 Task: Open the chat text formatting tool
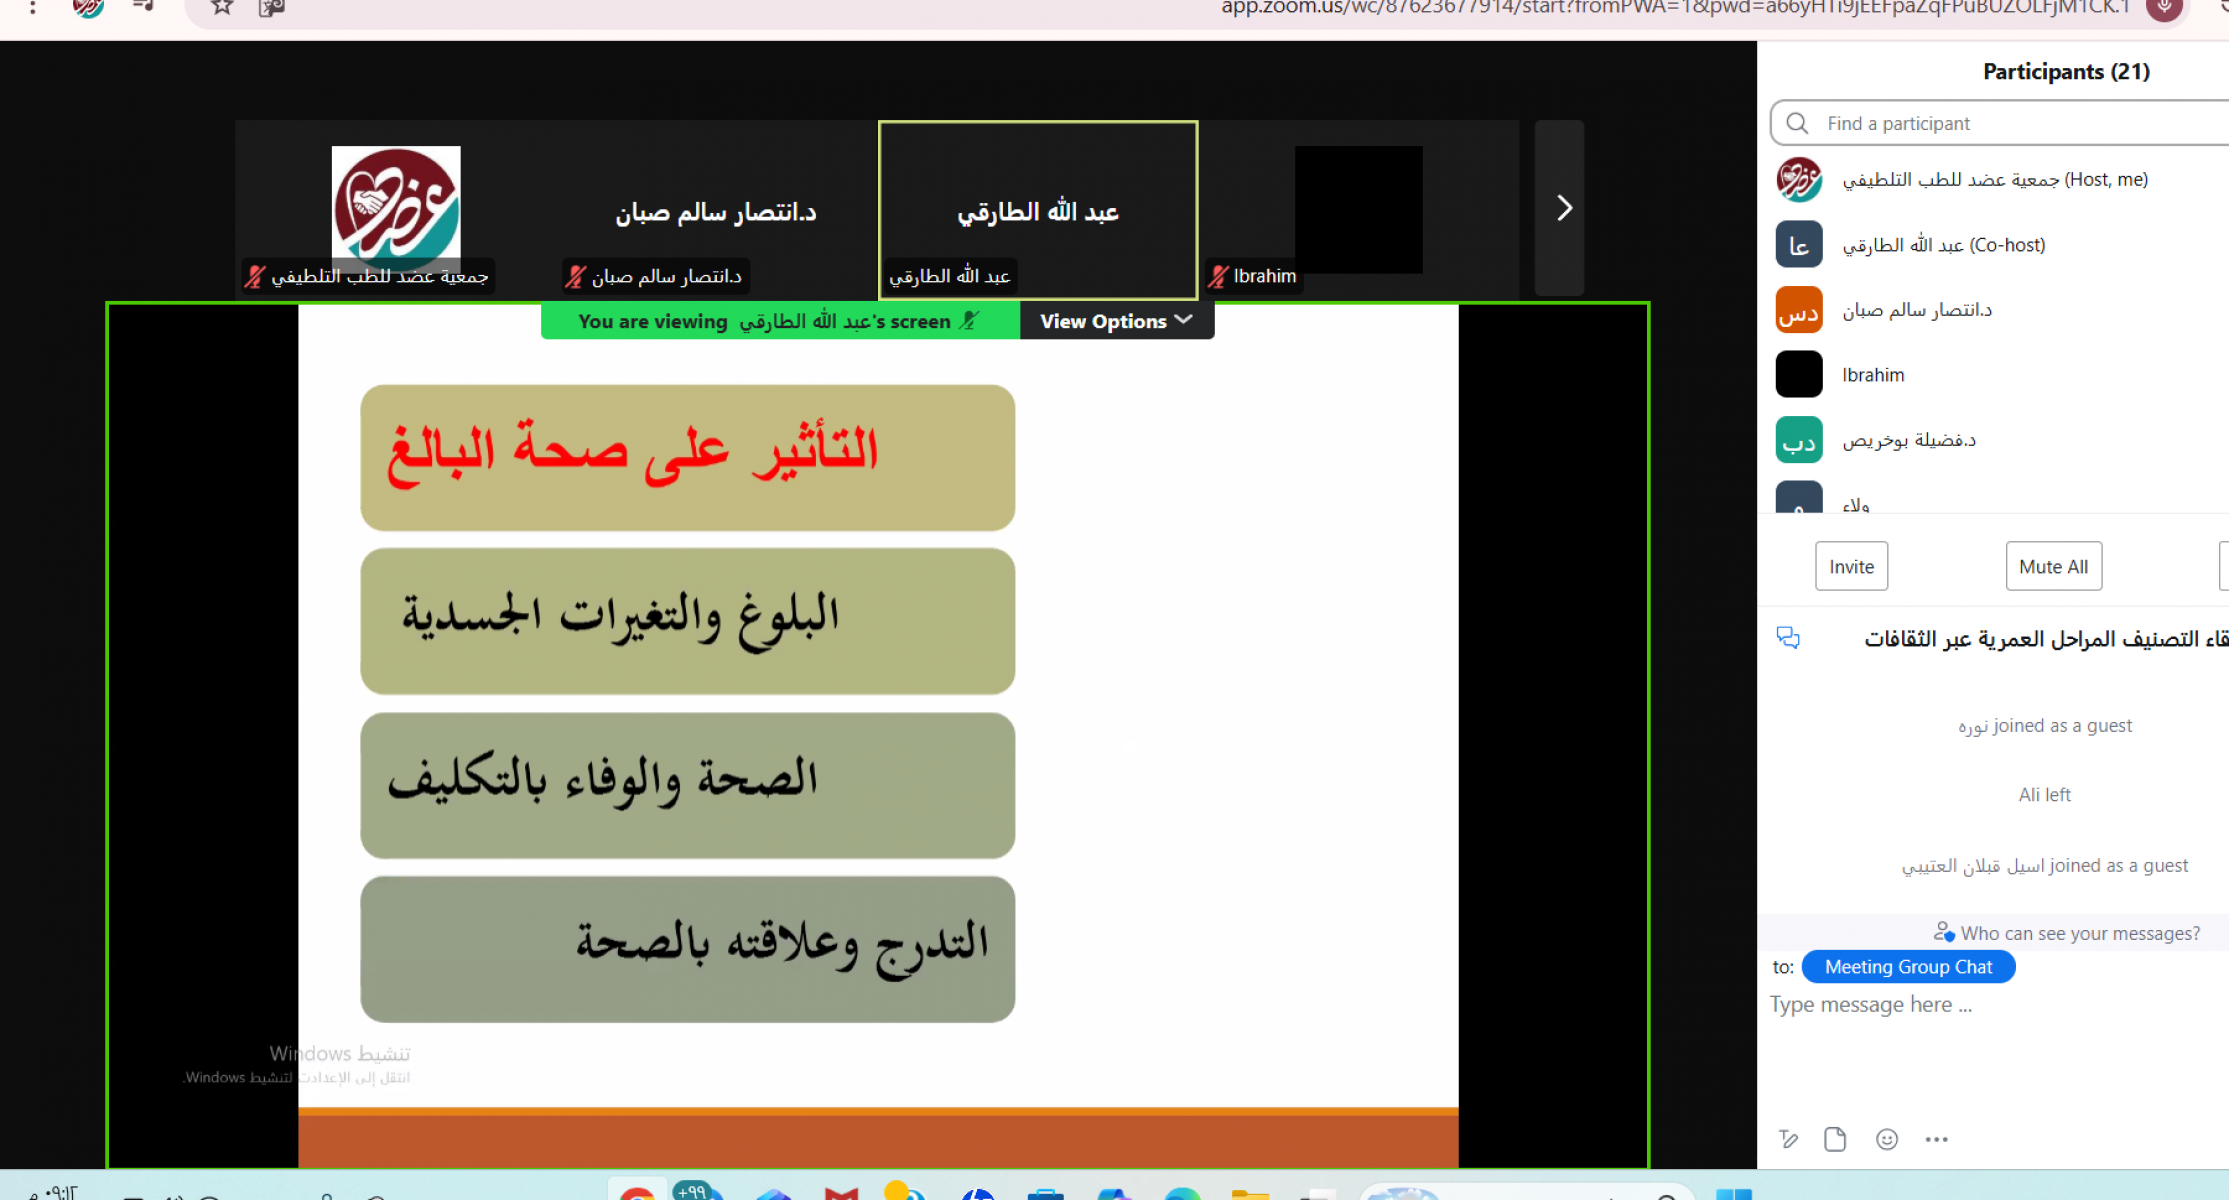click(1788, 1139)
